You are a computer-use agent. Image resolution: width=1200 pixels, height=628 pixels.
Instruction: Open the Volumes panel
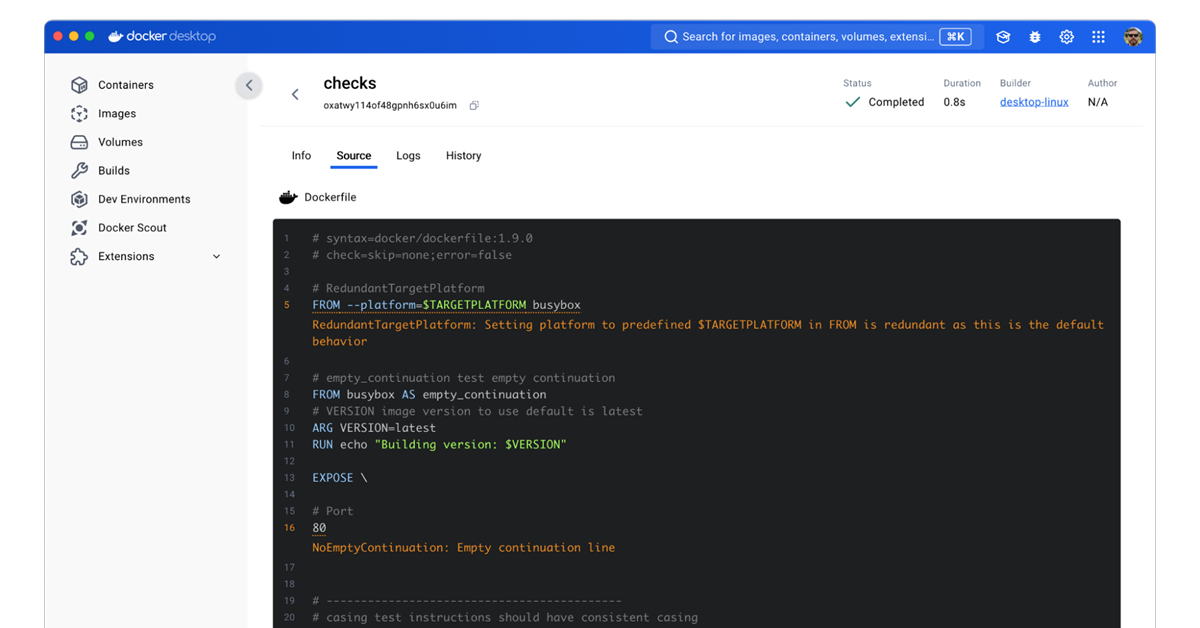122,142
